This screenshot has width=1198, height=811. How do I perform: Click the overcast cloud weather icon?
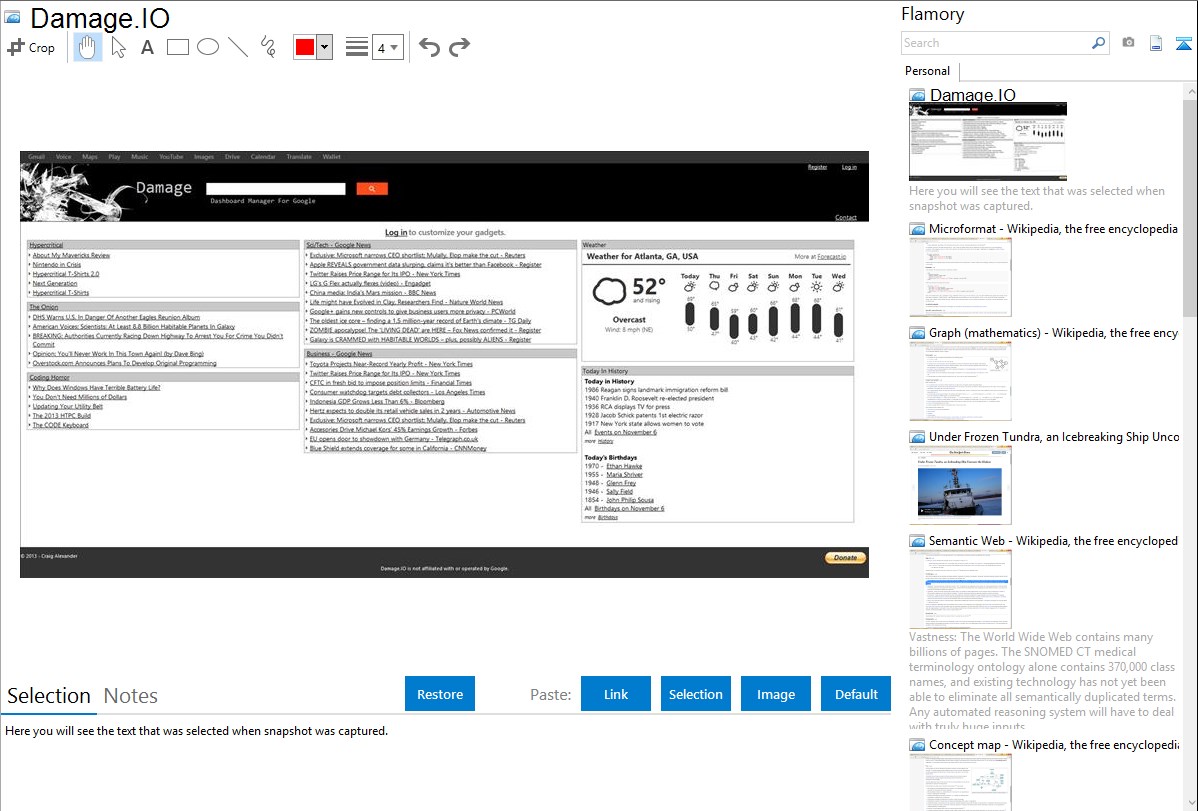610,291
